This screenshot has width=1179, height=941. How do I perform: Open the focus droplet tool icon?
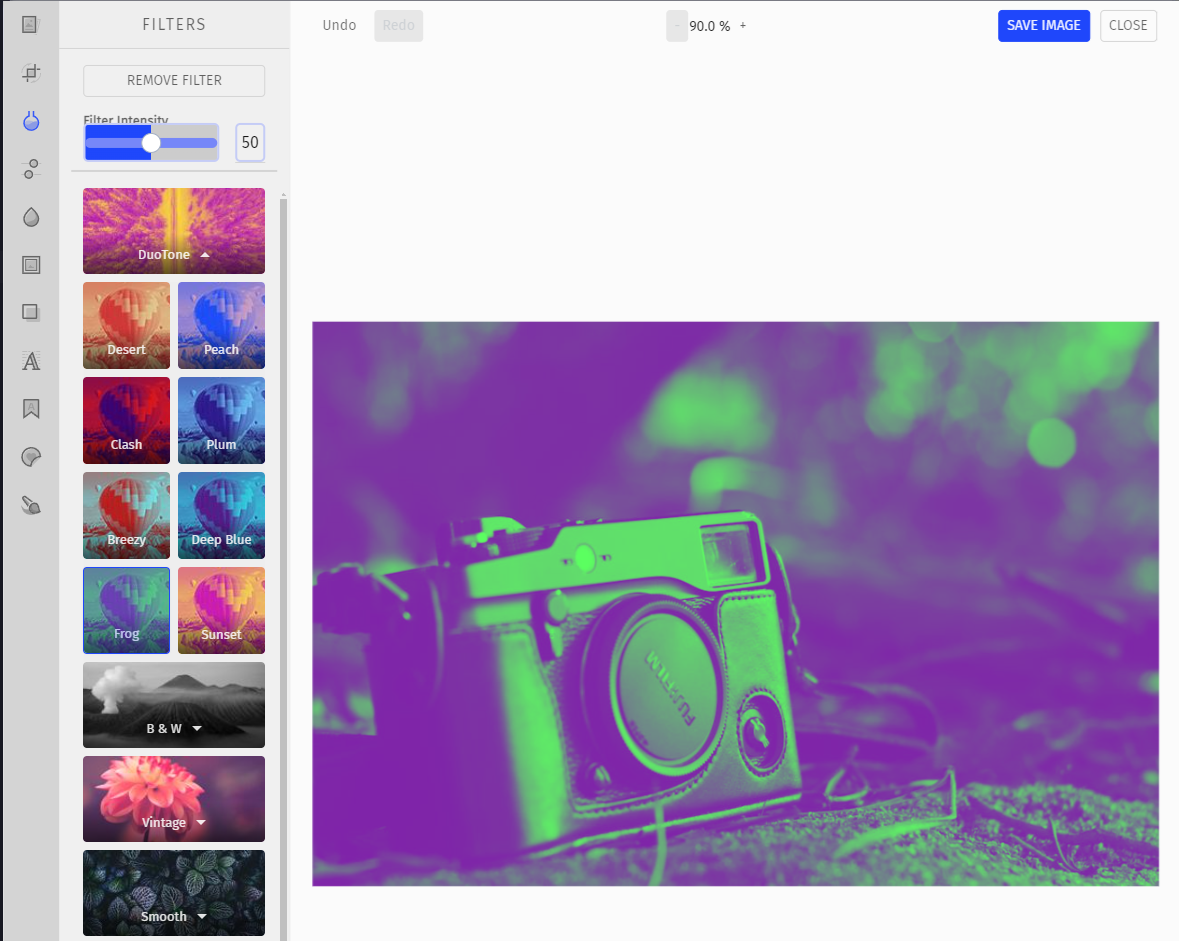[31, 217]
